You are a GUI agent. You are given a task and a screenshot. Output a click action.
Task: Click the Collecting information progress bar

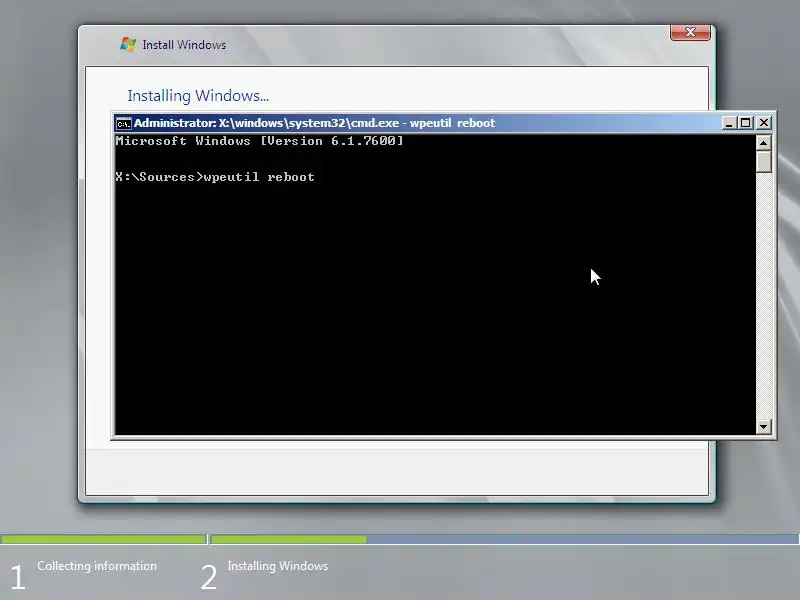[103, 539]
